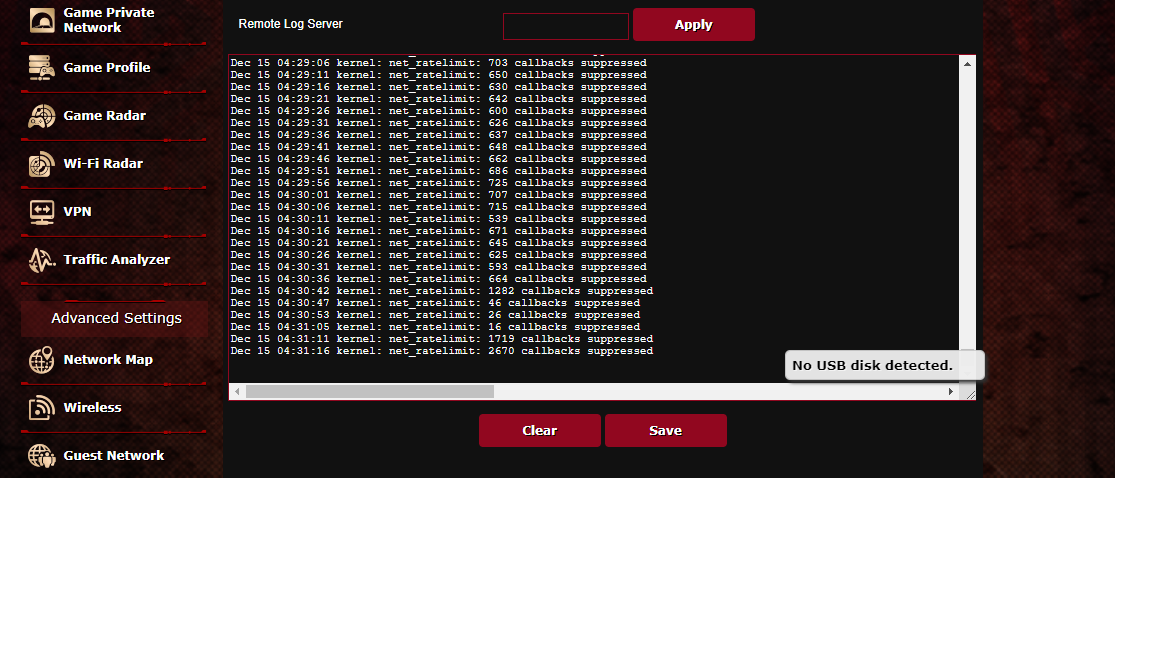Navigate to Game Radar menu label

tap(104, 115)
